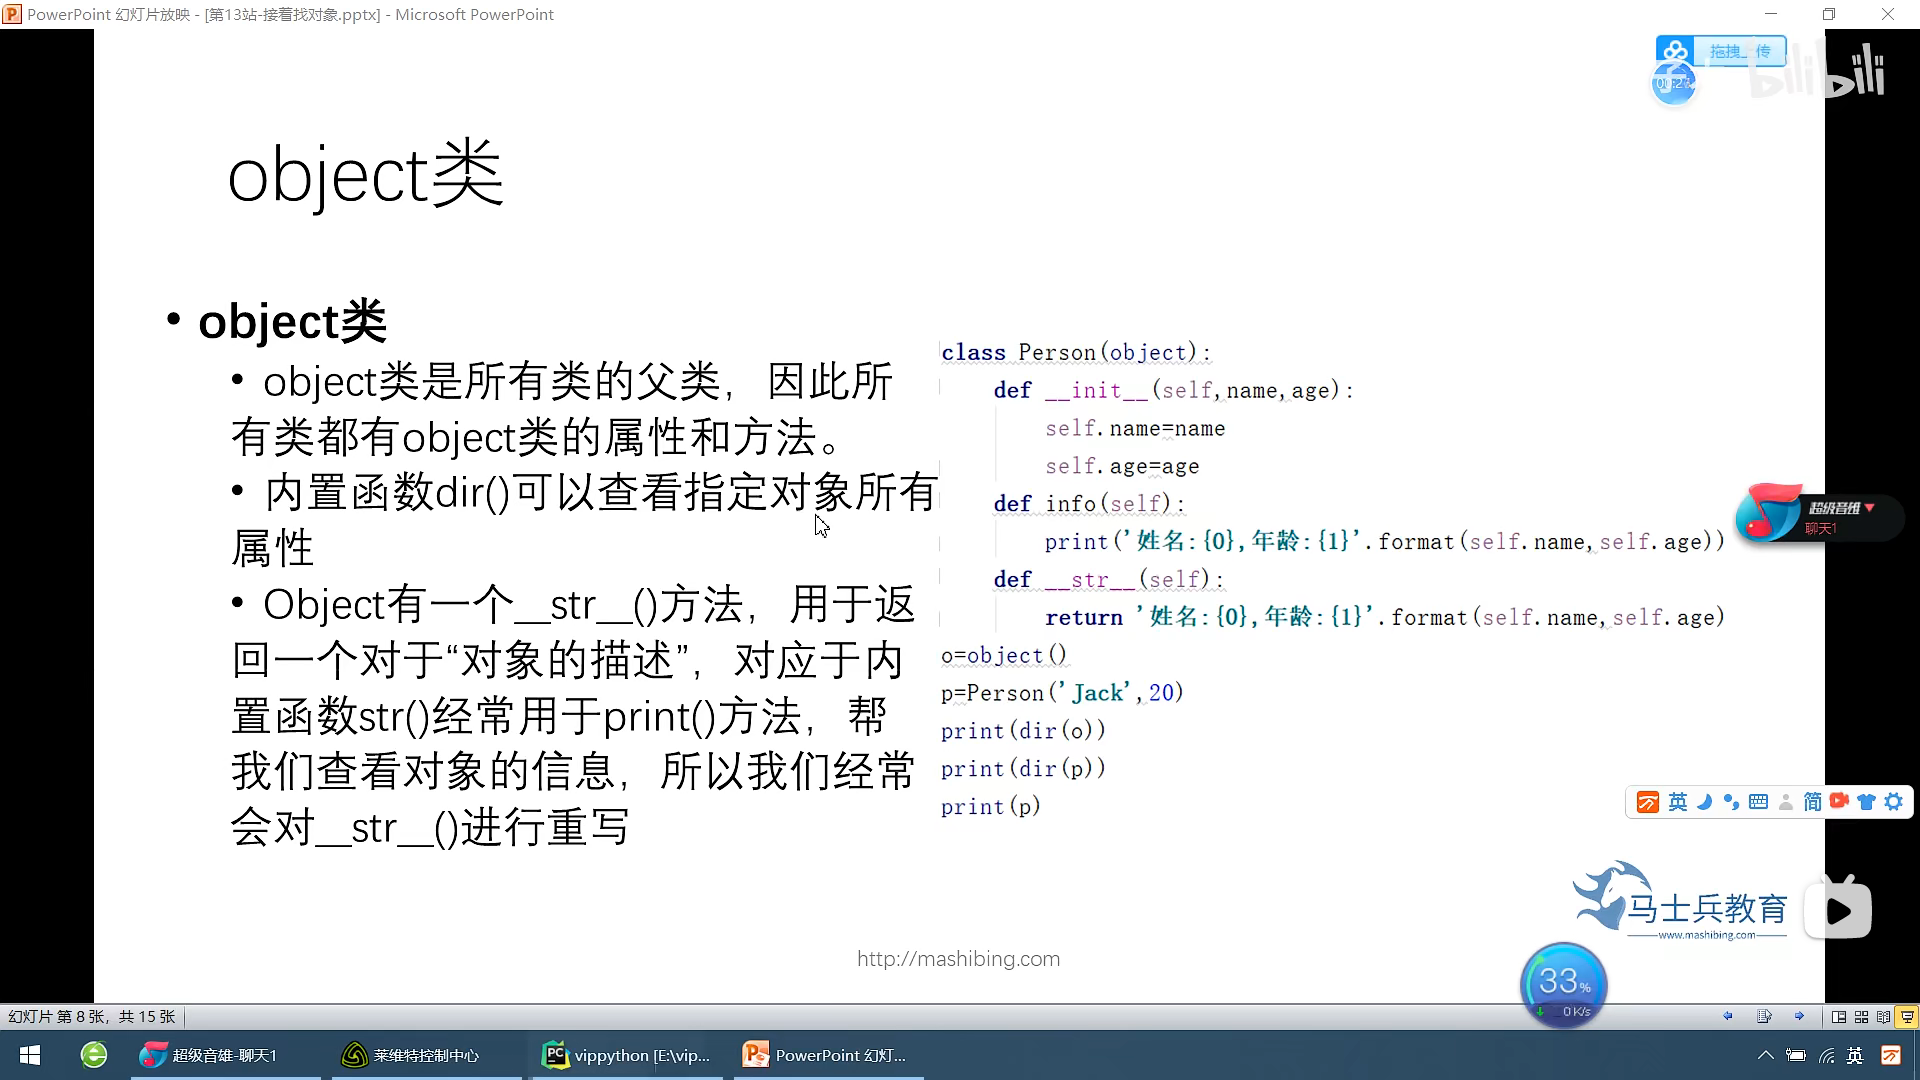Advance to next slide with right arrow
This screenshot has height=1080, width=1920.
[x=1799, y=1016]
